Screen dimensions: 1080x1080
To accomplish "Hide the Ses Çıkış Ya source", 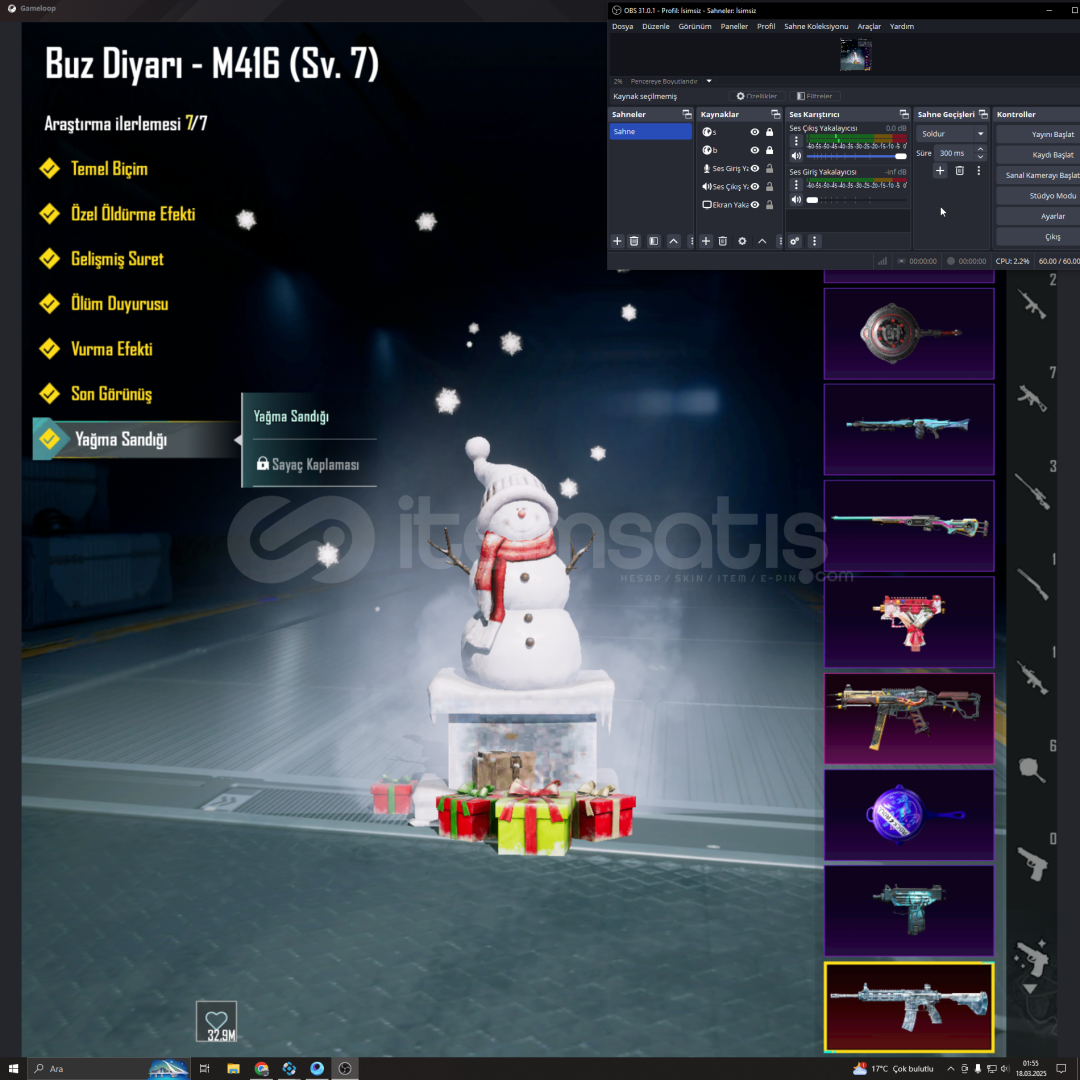I will (x=755, y=187).
